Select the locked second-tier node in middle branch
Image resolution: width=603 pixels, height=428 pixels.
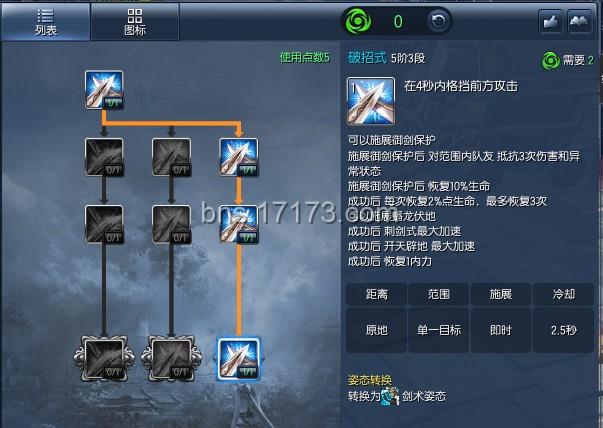[172, 157]
